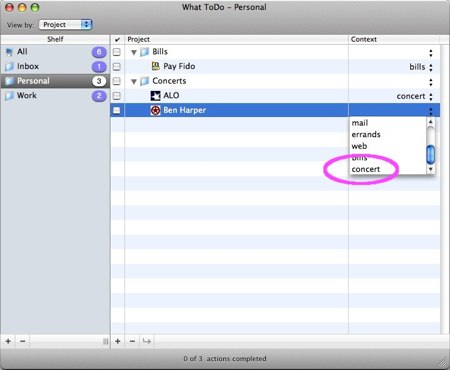The width and height of the screenshot is (450, 370).
Task: Select the Bills project name
Action: pos(160,52)
